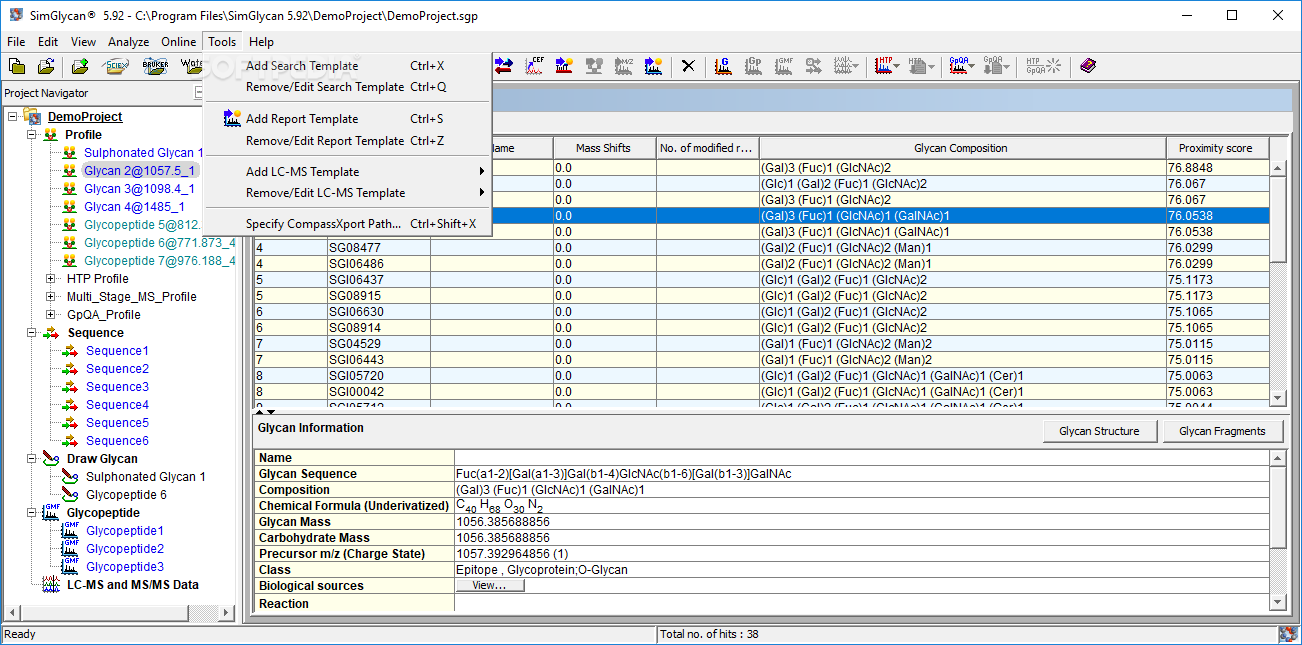1302x645 pixels.
Task: Collapse the Glycopeptide tree node
Action: click(31, 513)
